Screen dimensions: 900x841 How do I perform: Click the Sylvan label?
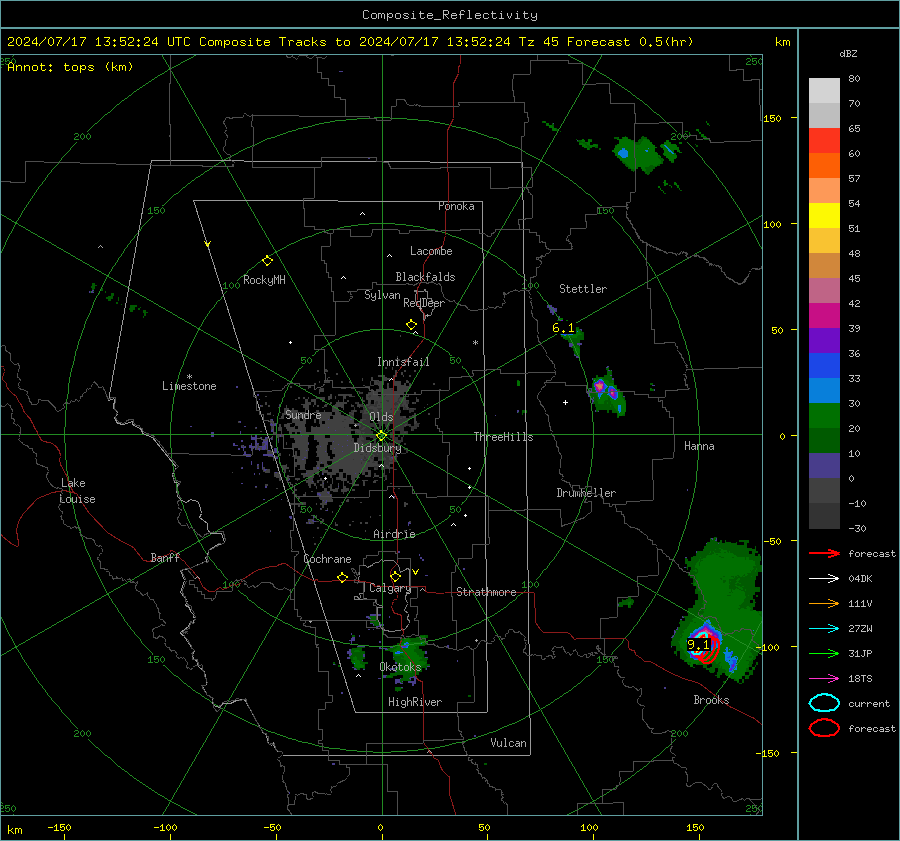pos(382,295)
